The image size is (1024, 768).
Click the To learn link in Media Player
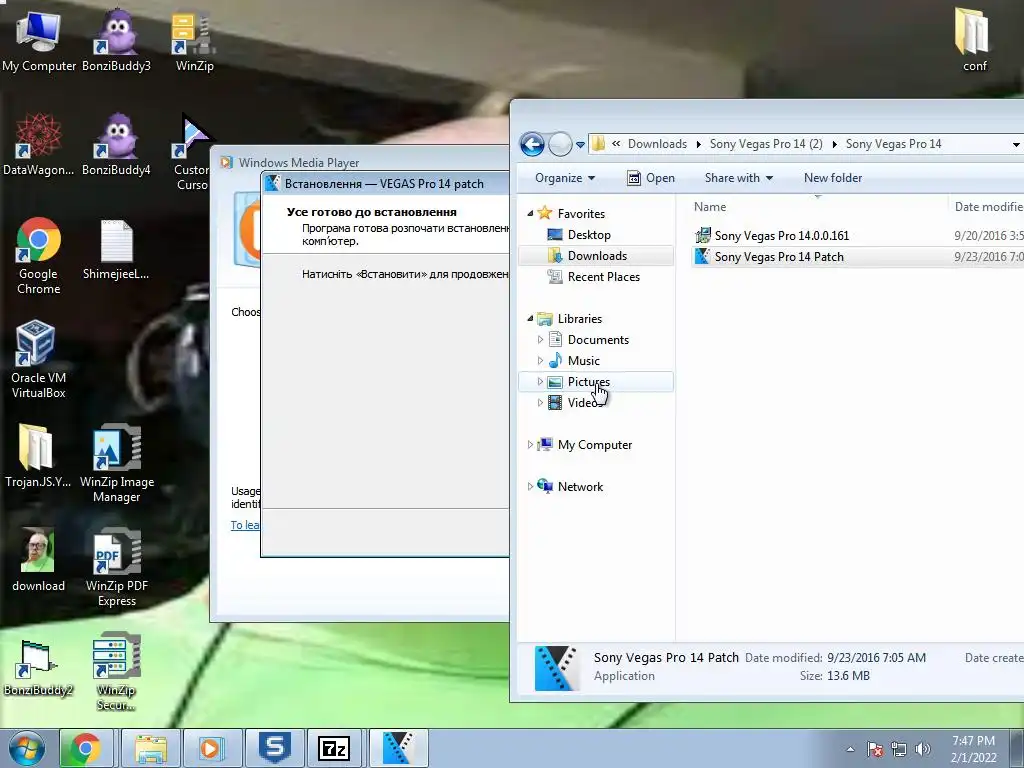pos(245,525)
